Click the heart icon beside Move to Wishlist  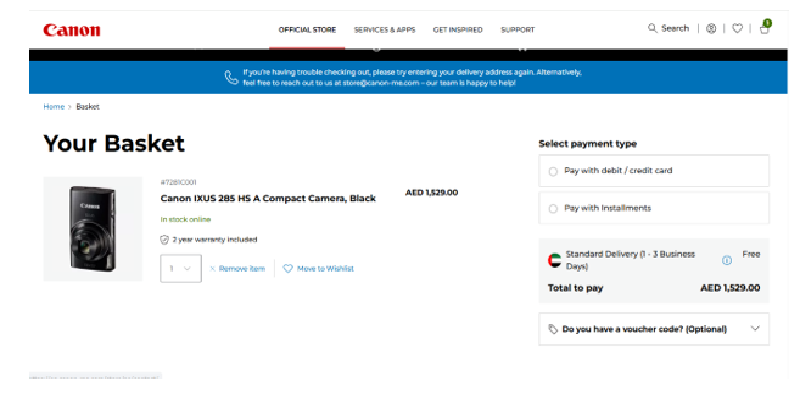tap(288, 268)
